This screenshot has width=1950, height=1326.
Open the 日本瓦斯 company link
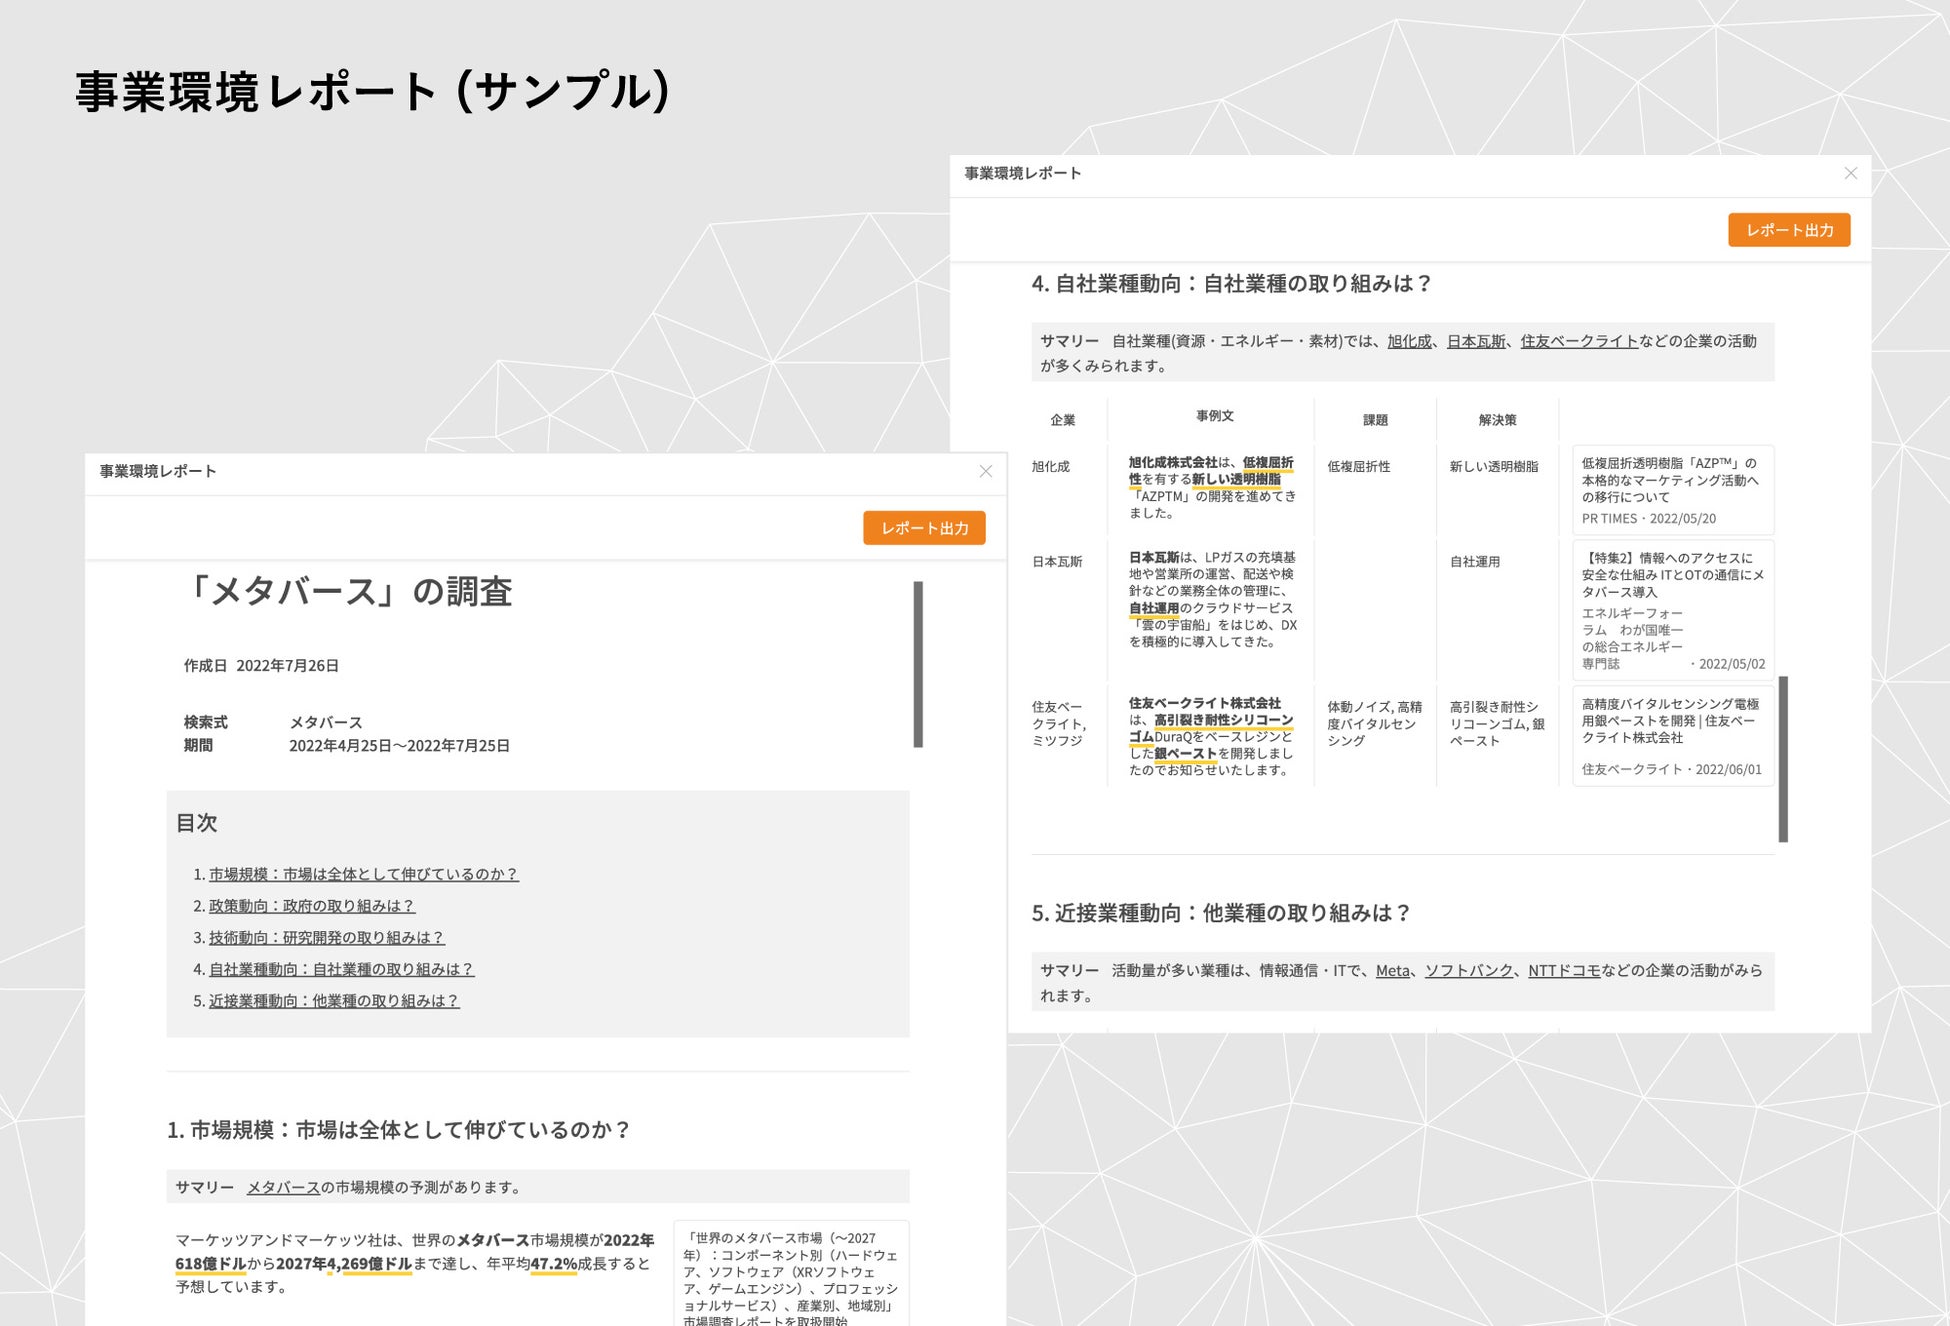(x=1476, y=341)
